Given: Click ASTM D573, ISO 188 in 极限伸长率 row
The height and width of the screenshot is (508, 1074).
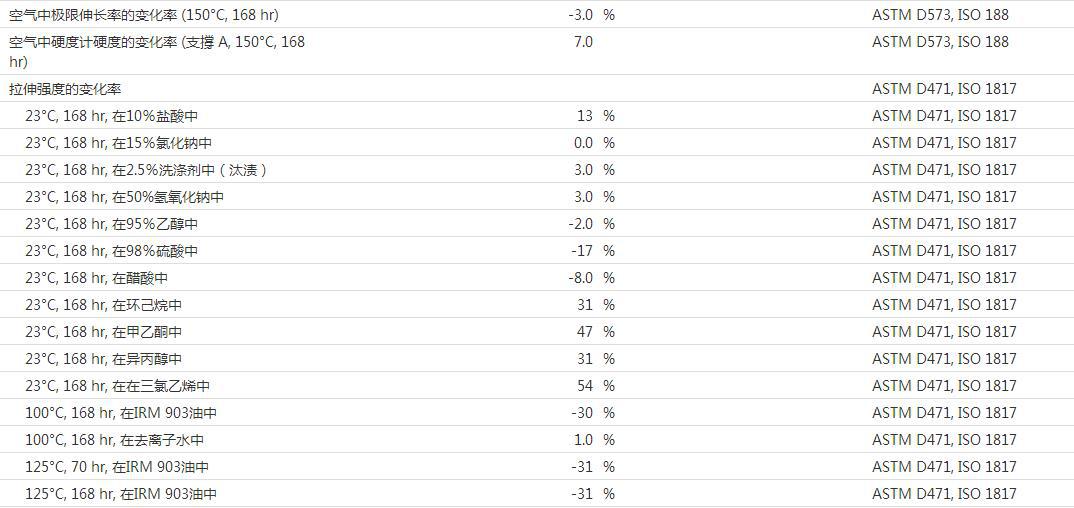Looking at the screenshot, I should [939, 15].
